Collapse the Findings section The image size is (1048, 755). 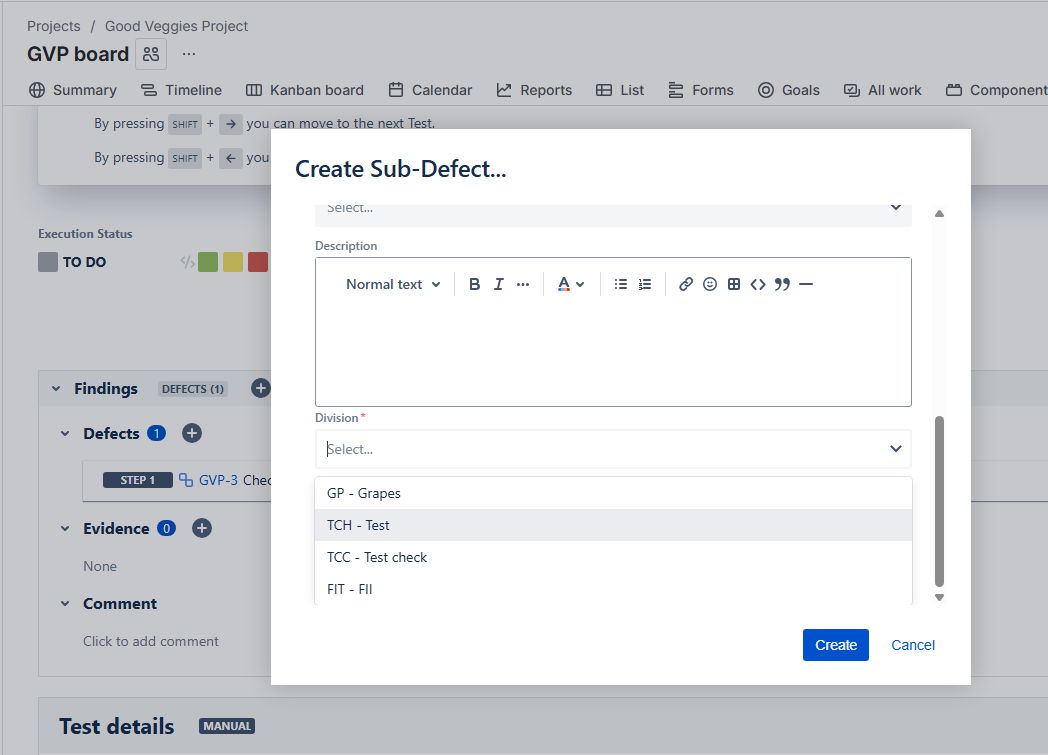click(56, 388)
